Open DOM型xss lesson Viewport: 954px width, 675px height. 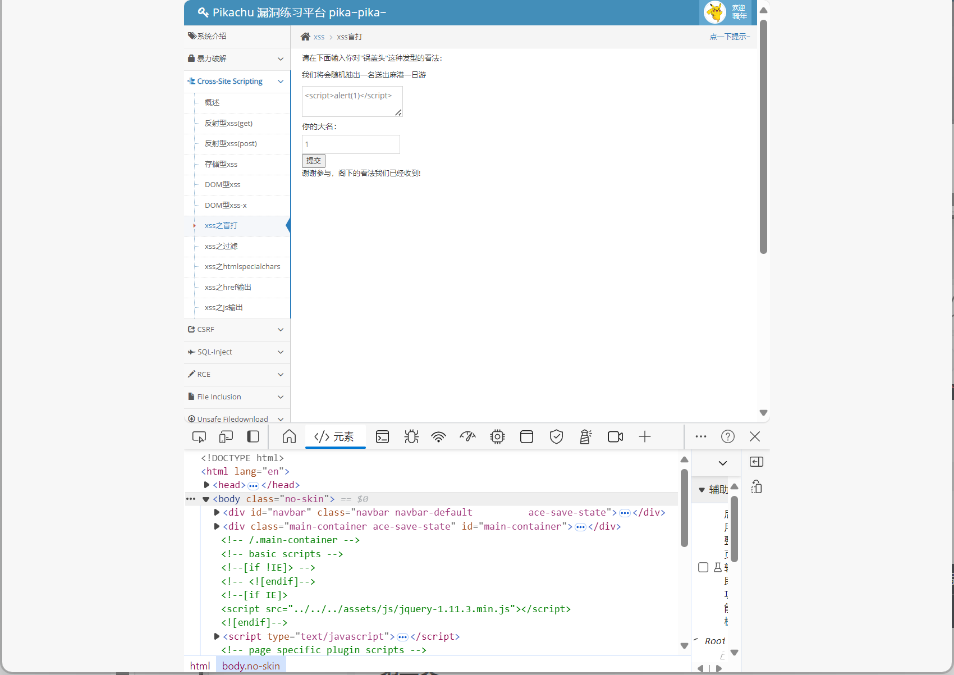pos(222,184)
